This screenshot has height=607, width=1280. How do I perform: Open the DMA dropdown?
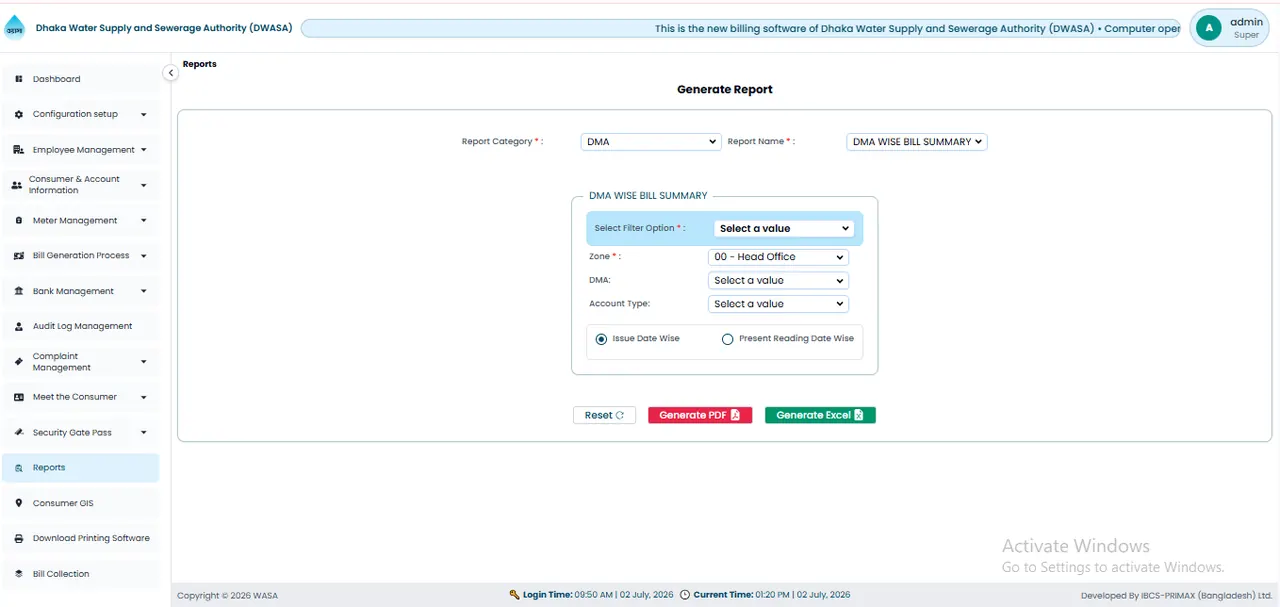(x=778, y=281)
